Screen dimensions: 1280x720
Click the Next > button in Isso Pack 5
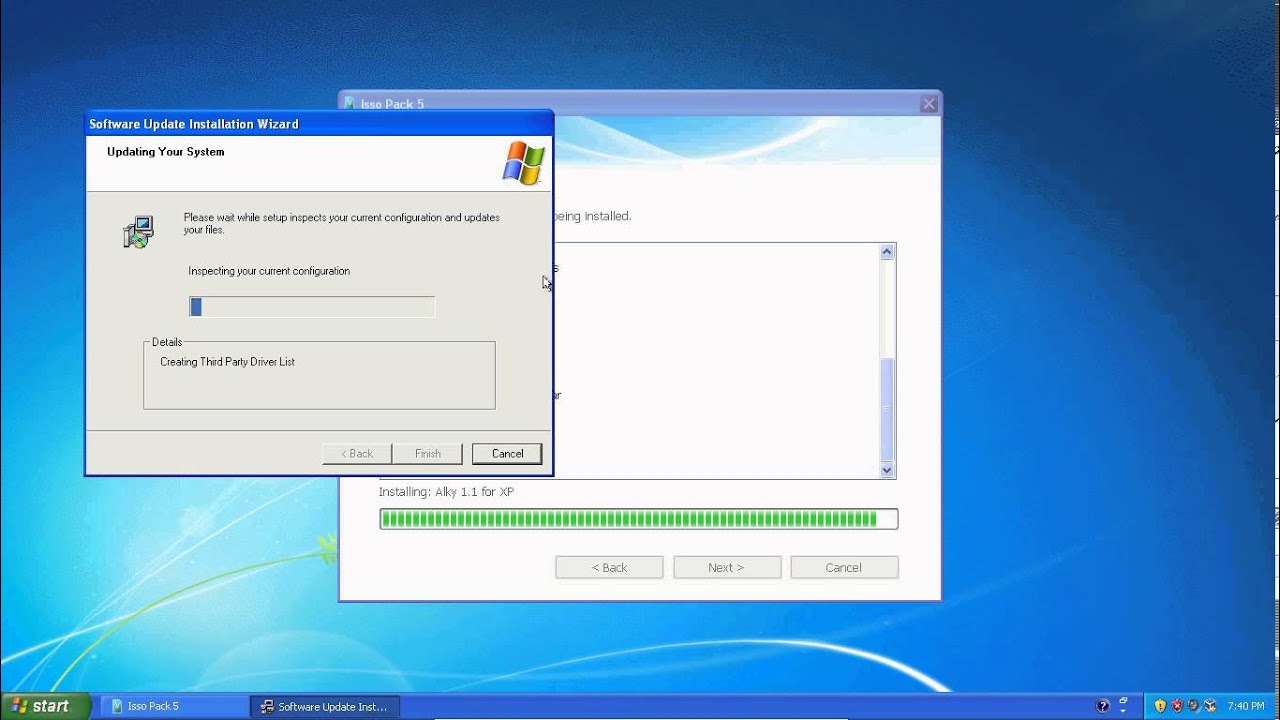click(726, 568)
